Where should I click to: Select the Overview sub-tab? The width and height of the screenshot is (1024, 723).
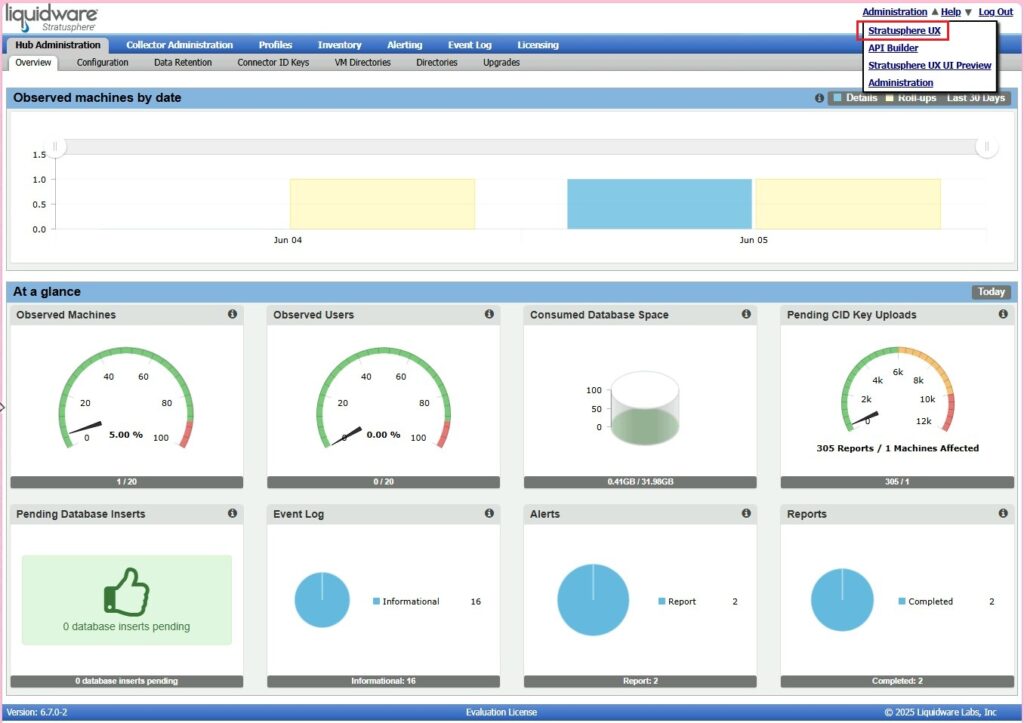(x=33, y=63)
